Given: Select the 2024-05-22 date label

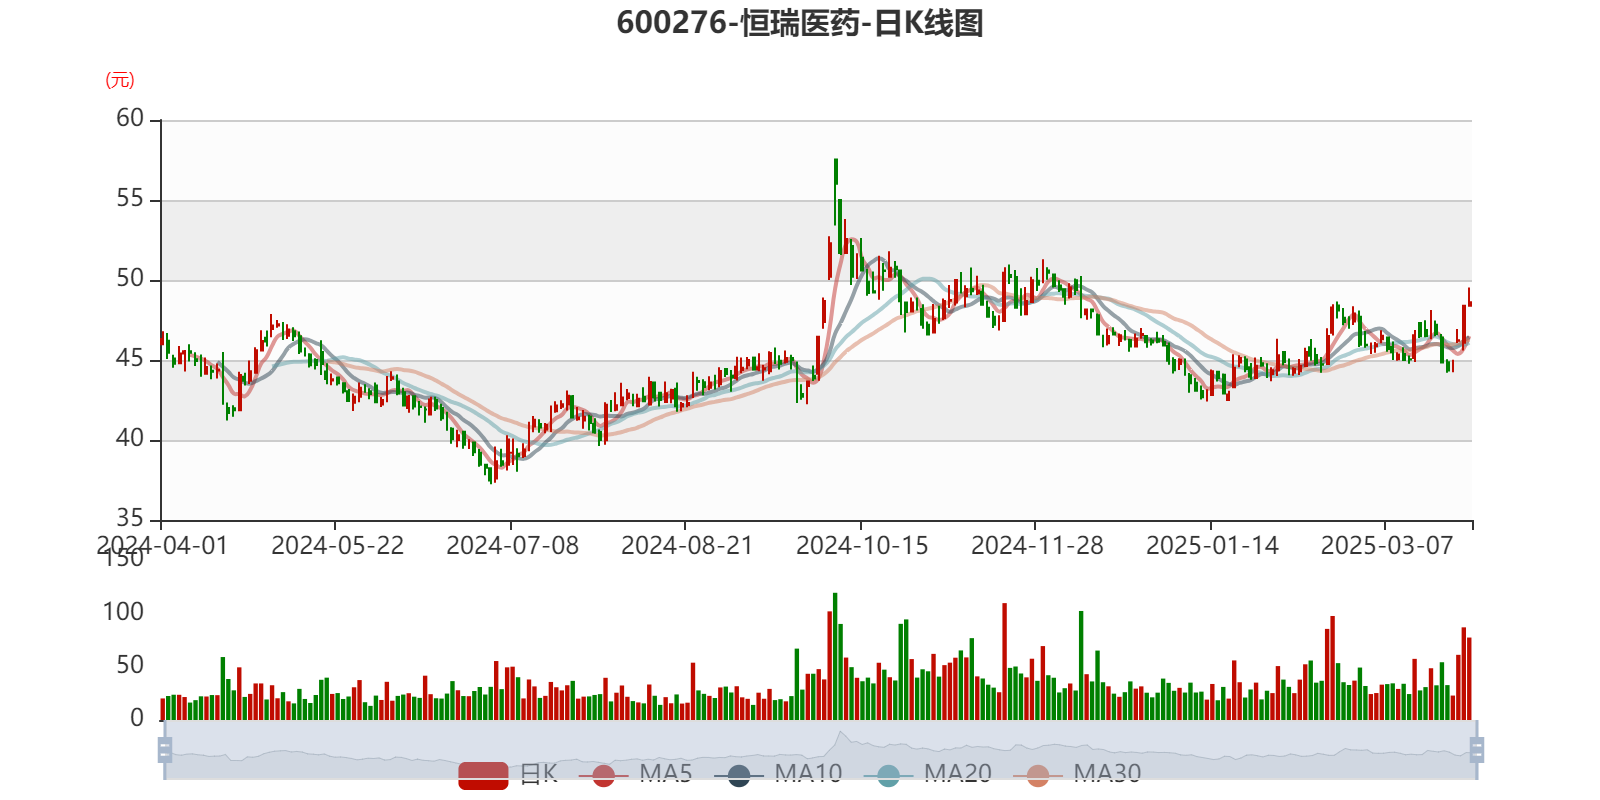Looking at the screenshot, I should pyautogui.click(x=337, y=546).
